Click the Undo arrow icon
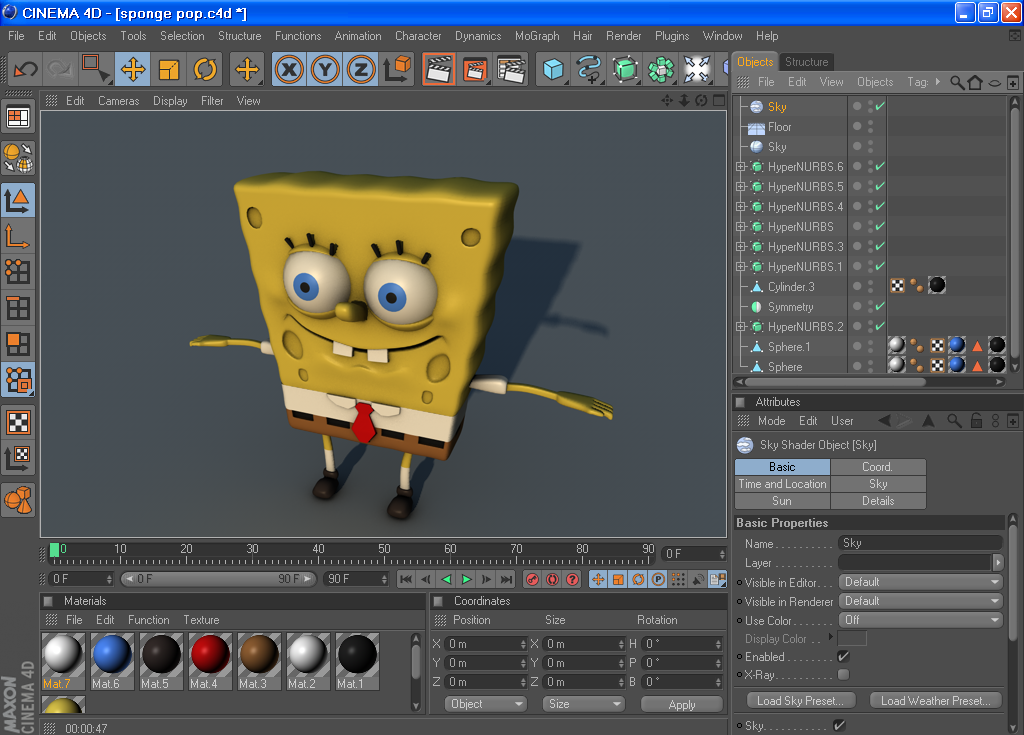 (x=26, y=69)
